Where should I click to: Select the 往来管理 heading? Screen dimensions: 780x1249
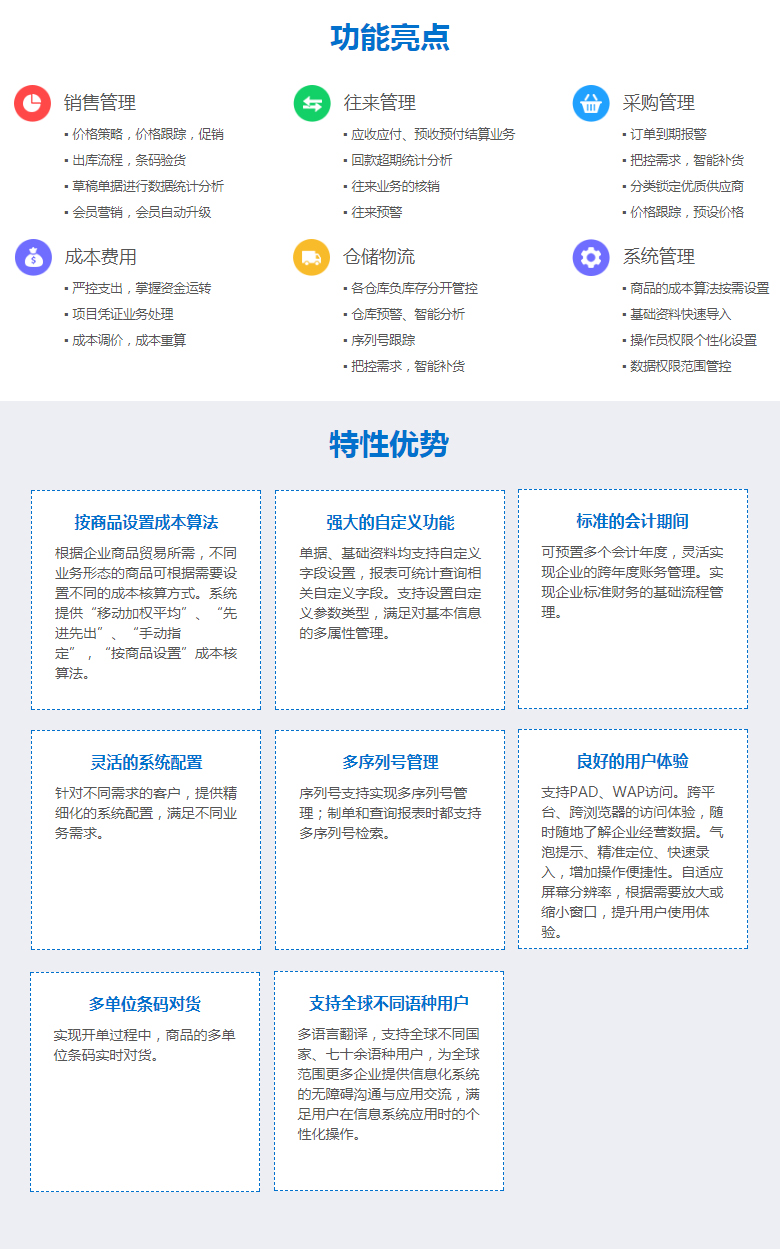pyautogui.click(x=380, y=103)
